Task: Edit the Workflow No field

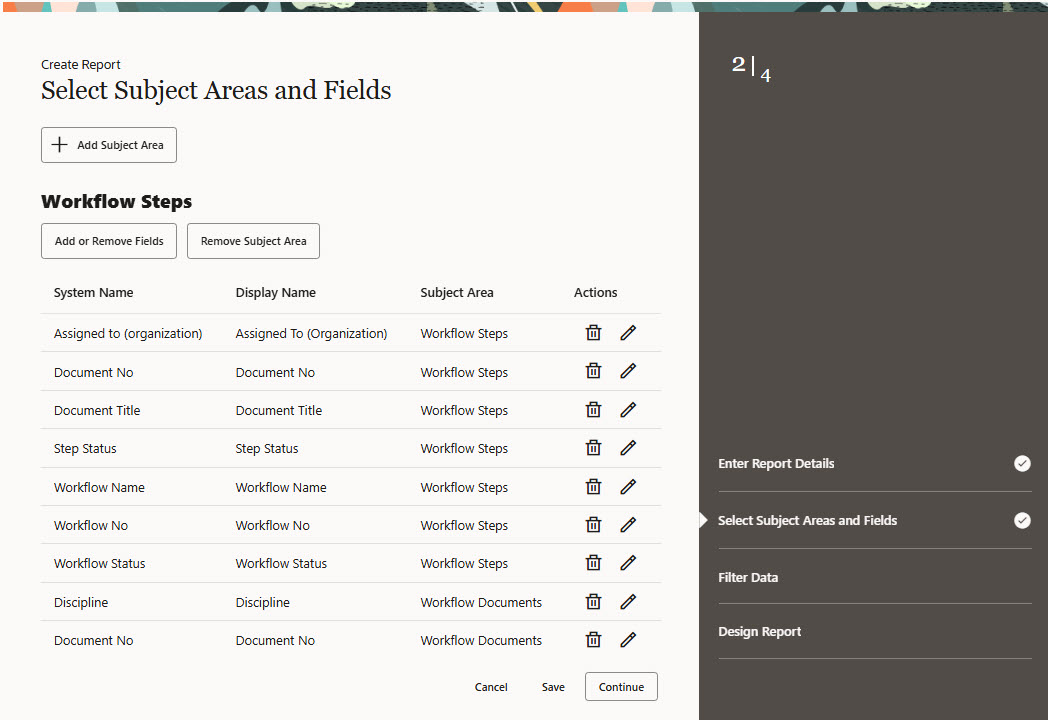Action: (628, 525)
